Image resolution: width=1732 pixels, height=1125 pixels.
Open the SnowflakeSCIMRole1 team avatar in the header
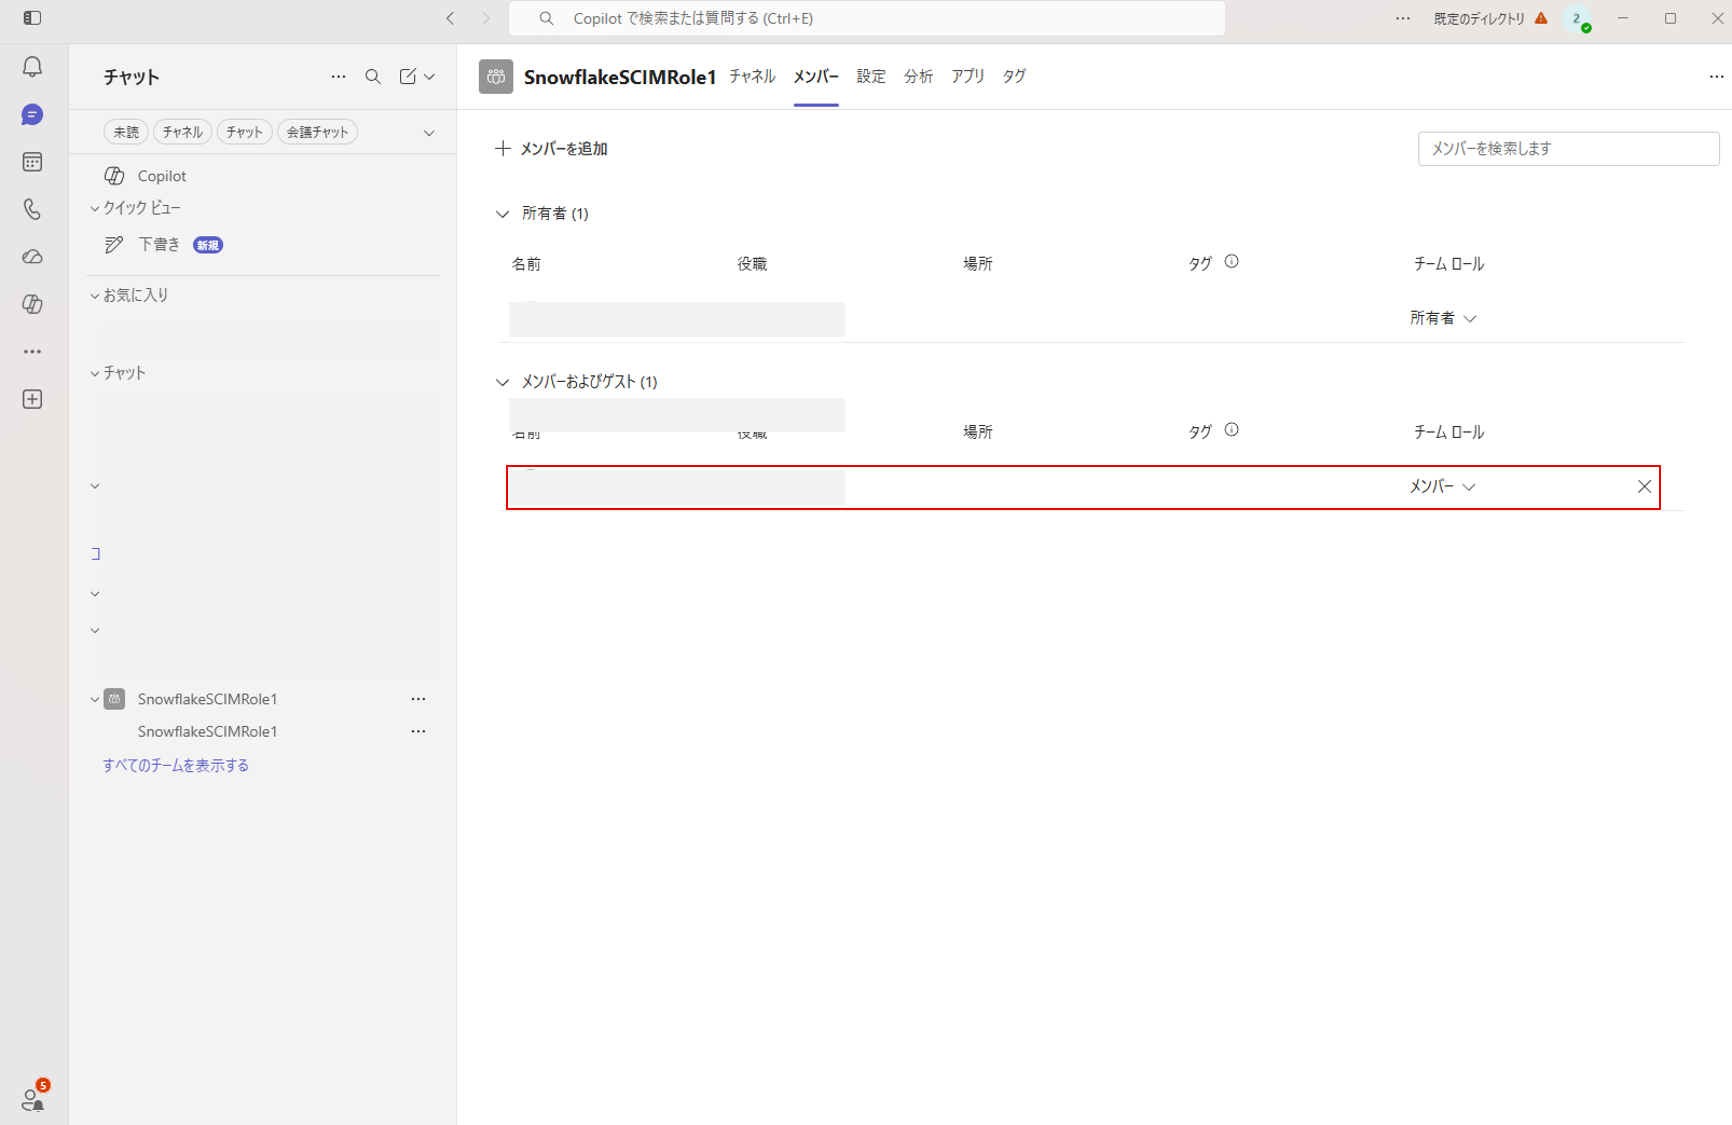click(x=496, y=77)
